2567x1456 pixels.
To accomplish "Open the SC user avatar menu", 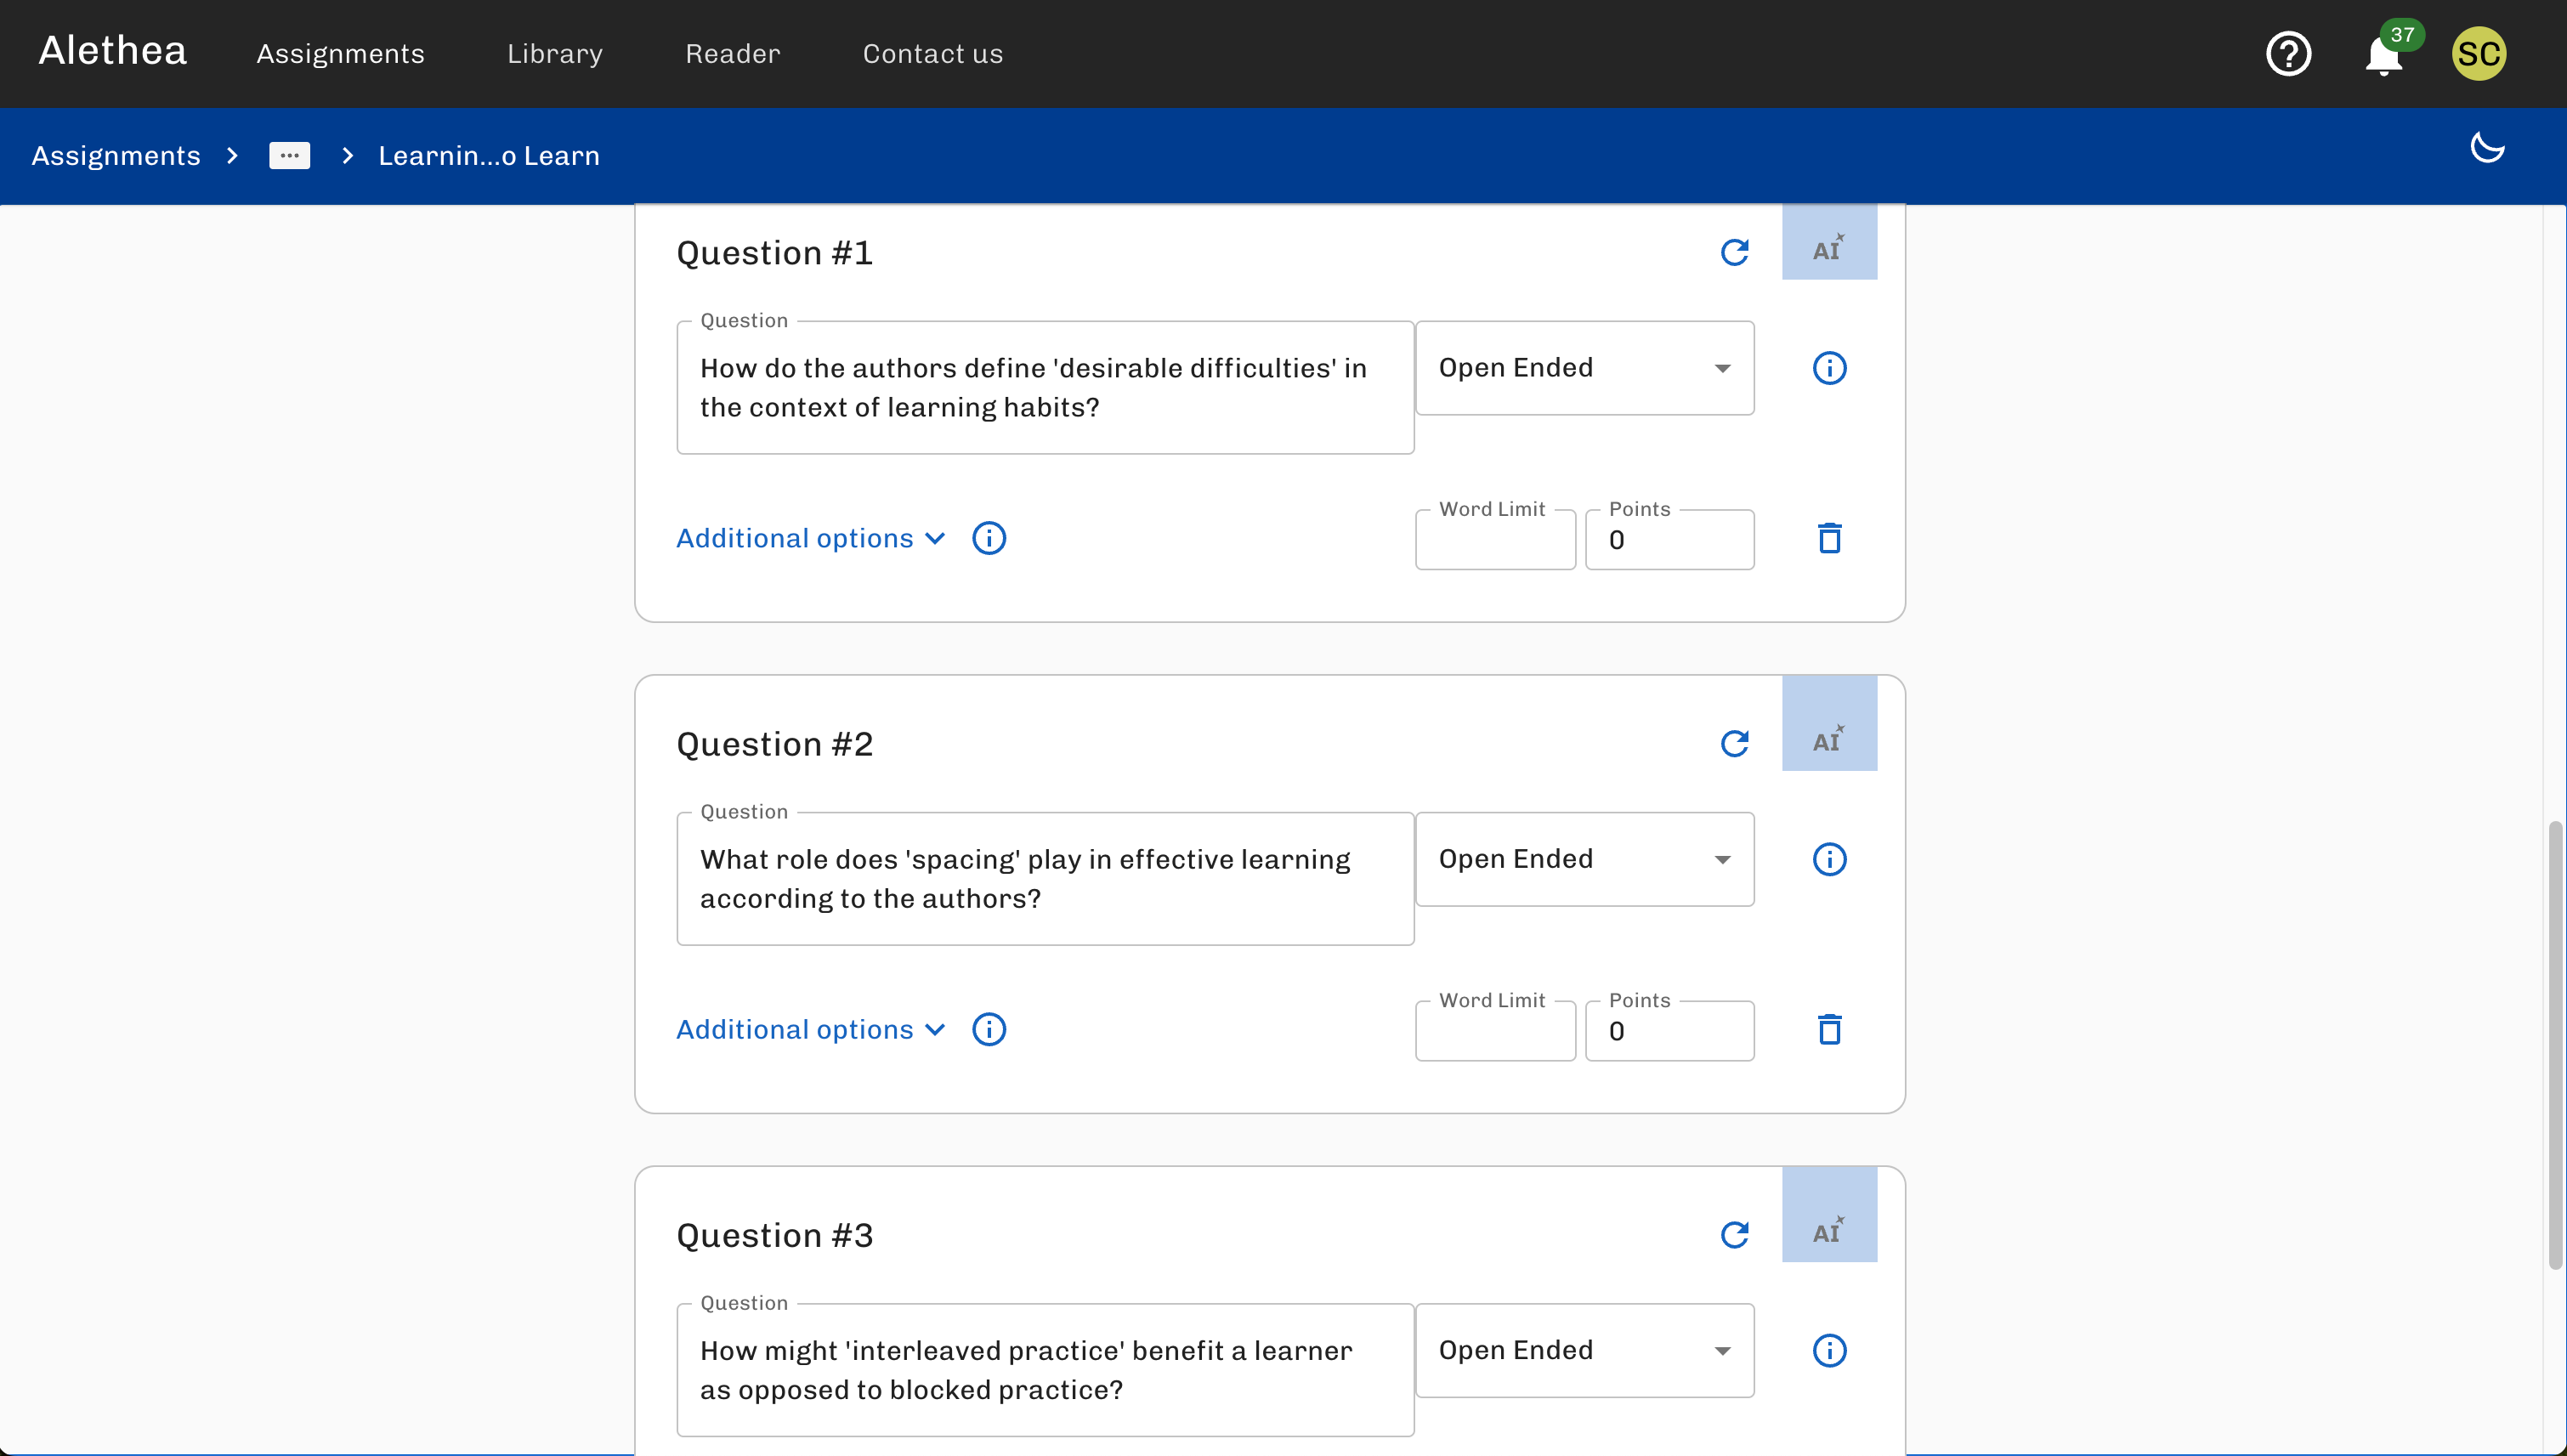I will [2478, 53].
